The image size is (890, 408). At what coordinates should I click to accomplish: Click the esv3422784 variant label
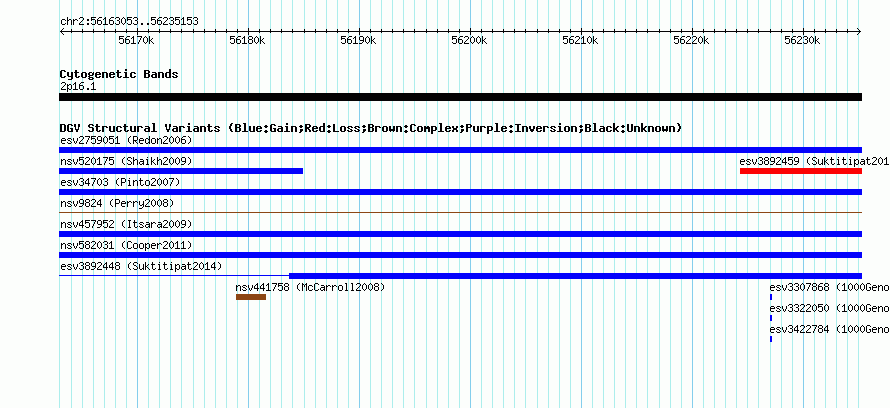(x=829, y=329)
